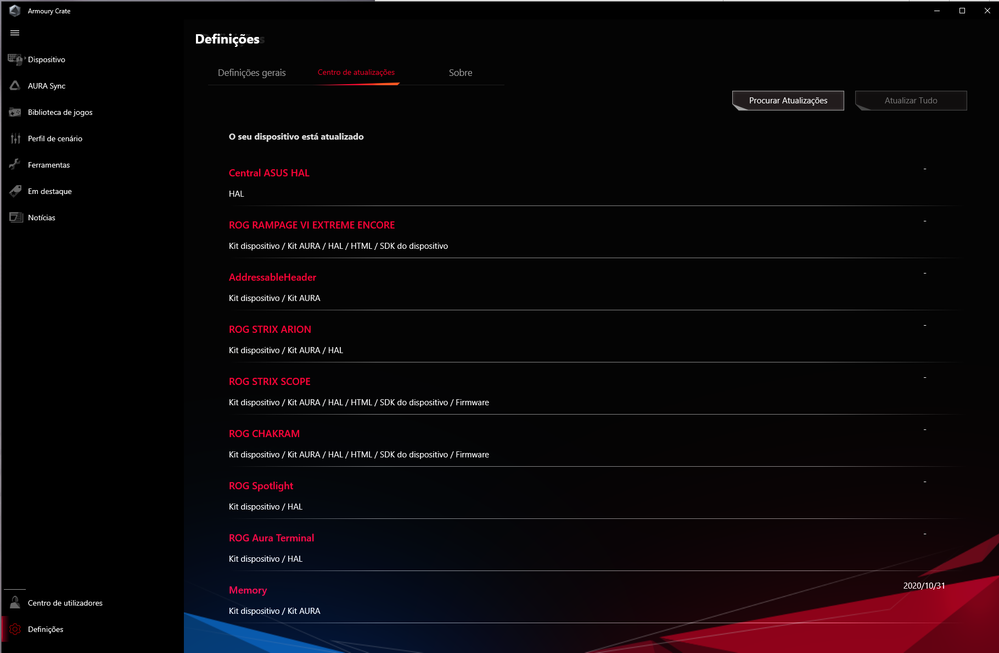Viewport: 999px width, 653px height.
Task: Select ROG CHAKRAM entry title
Action: (x=264, y=434)
